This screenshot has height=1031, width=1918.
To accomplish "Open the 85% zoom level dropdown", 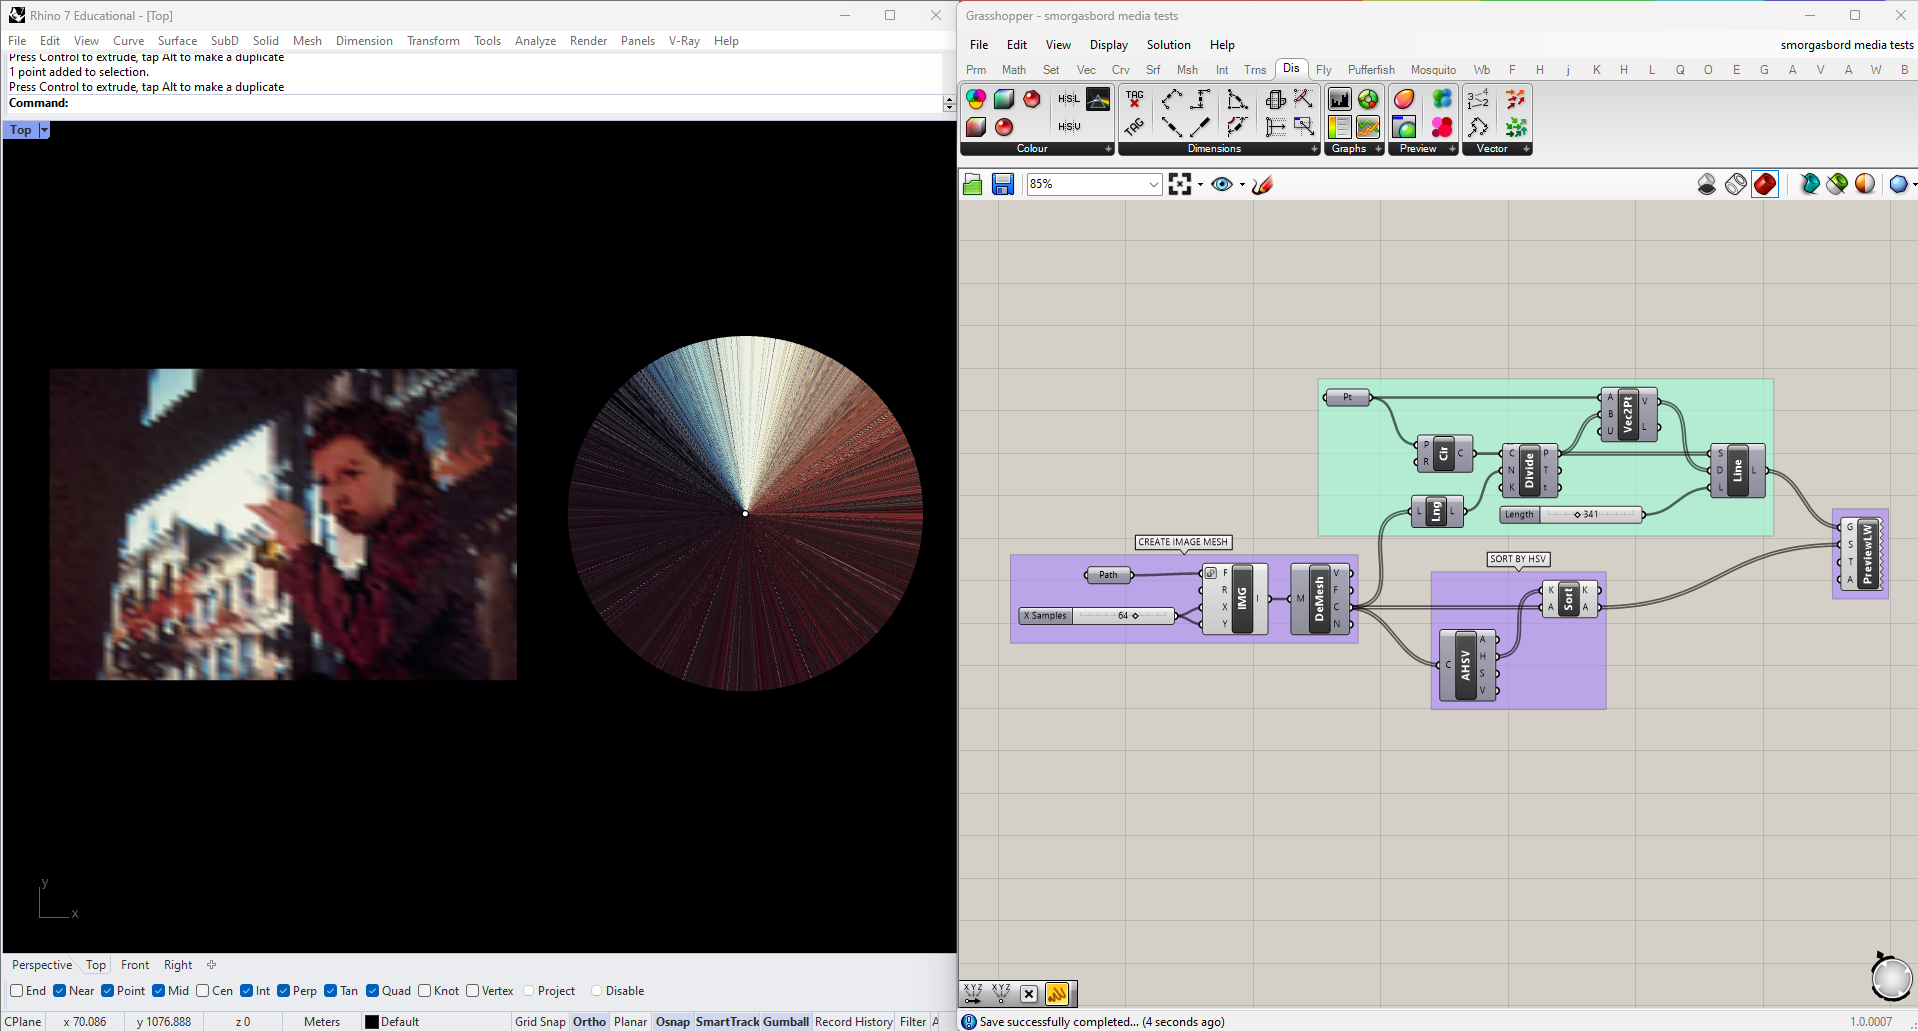I will point(1153,184).
